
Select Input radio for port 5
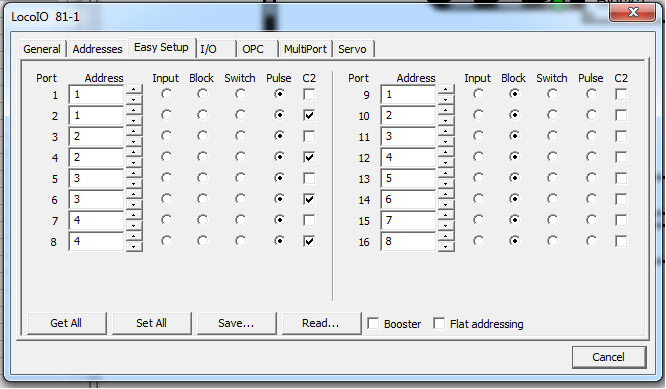[166, 178]
